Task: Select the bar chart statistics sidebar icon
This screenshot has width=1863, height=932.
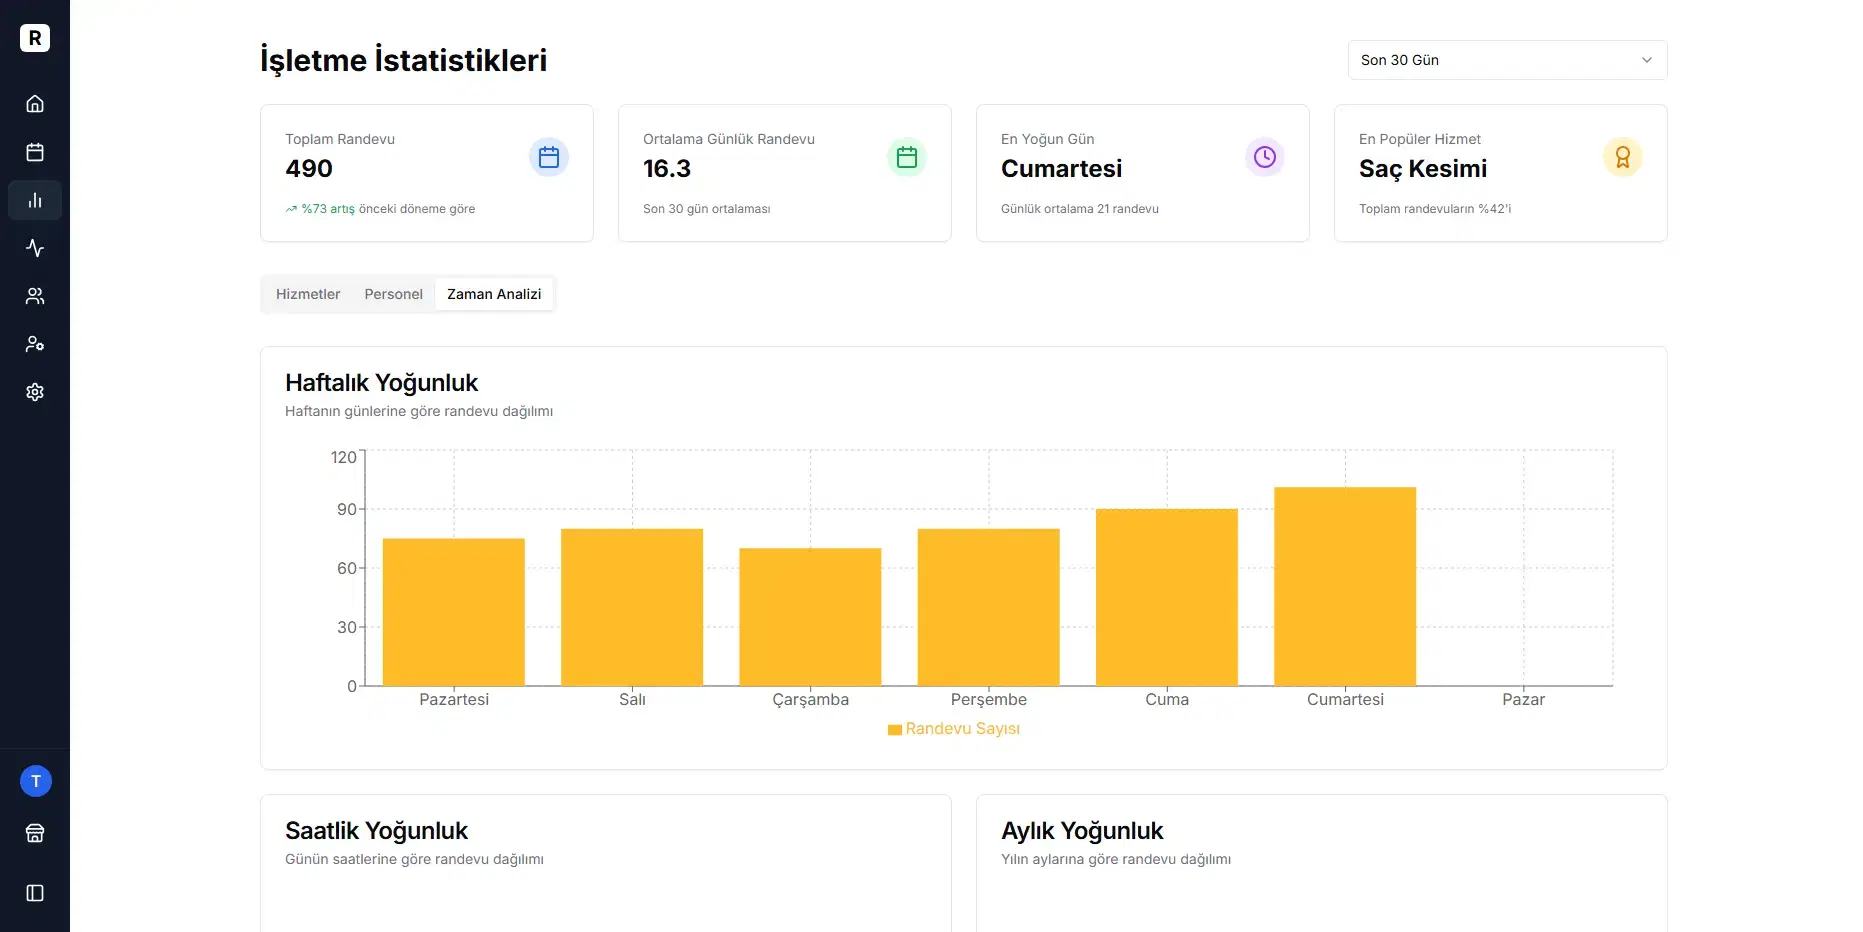Action: pos(35,200)
